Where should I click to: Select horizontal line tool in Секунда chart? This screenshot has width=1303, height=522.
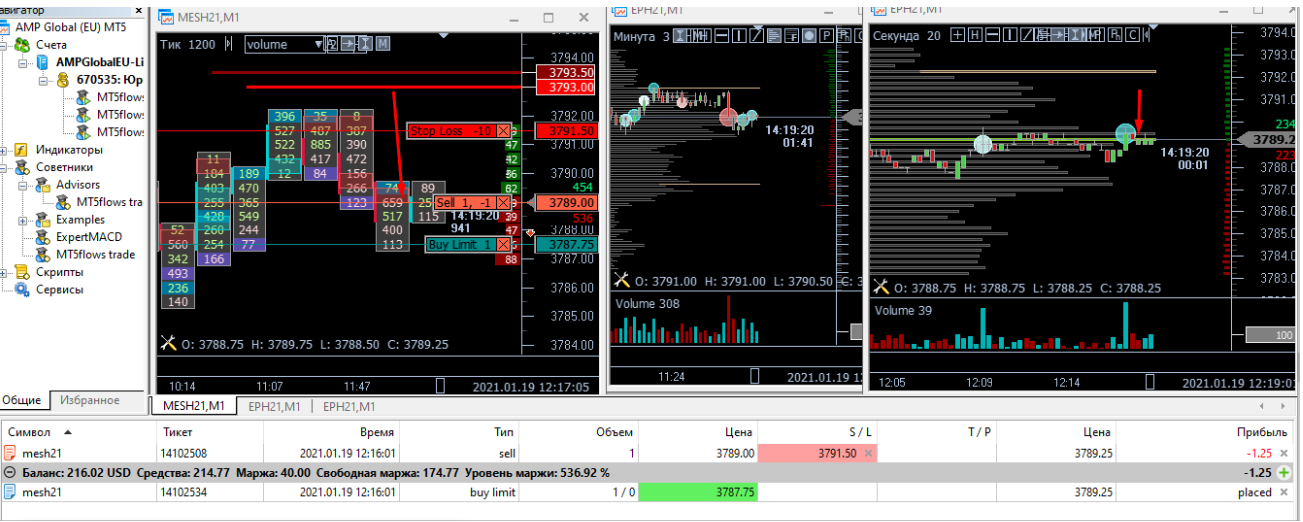pos(991,35)
